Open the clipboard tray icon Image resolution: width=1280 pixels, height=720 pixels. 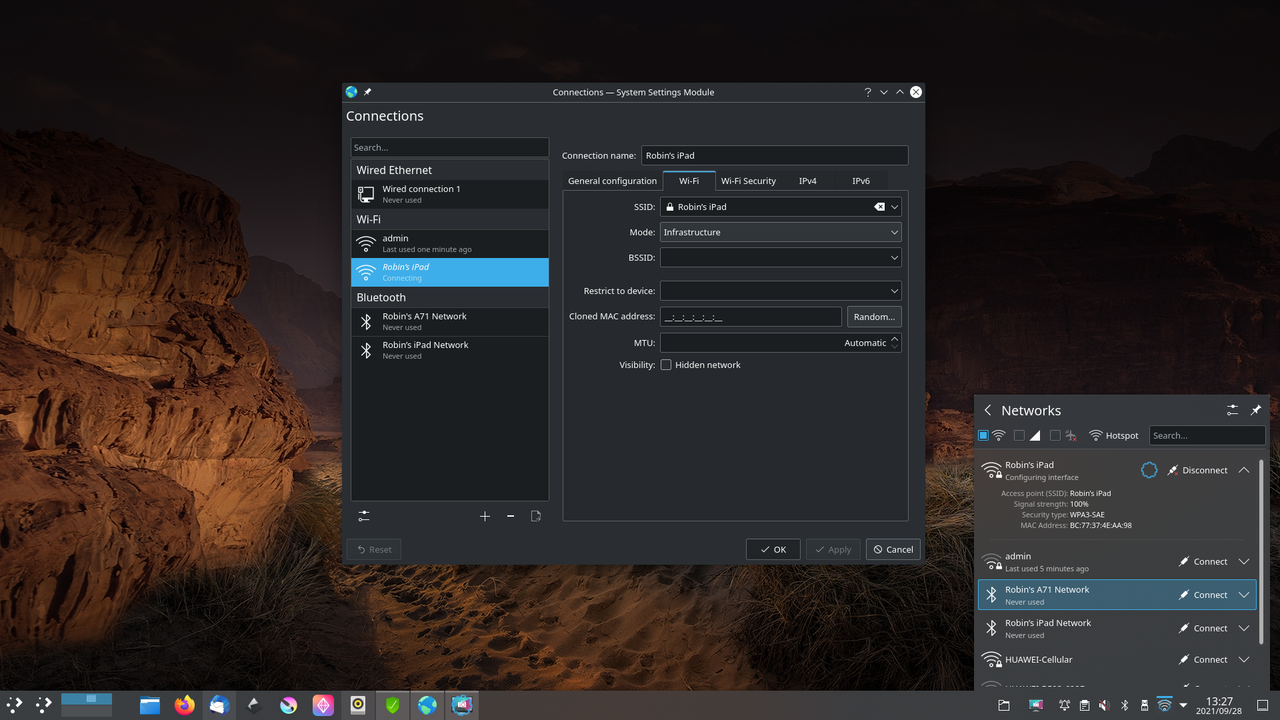(x=1084, y=705)
